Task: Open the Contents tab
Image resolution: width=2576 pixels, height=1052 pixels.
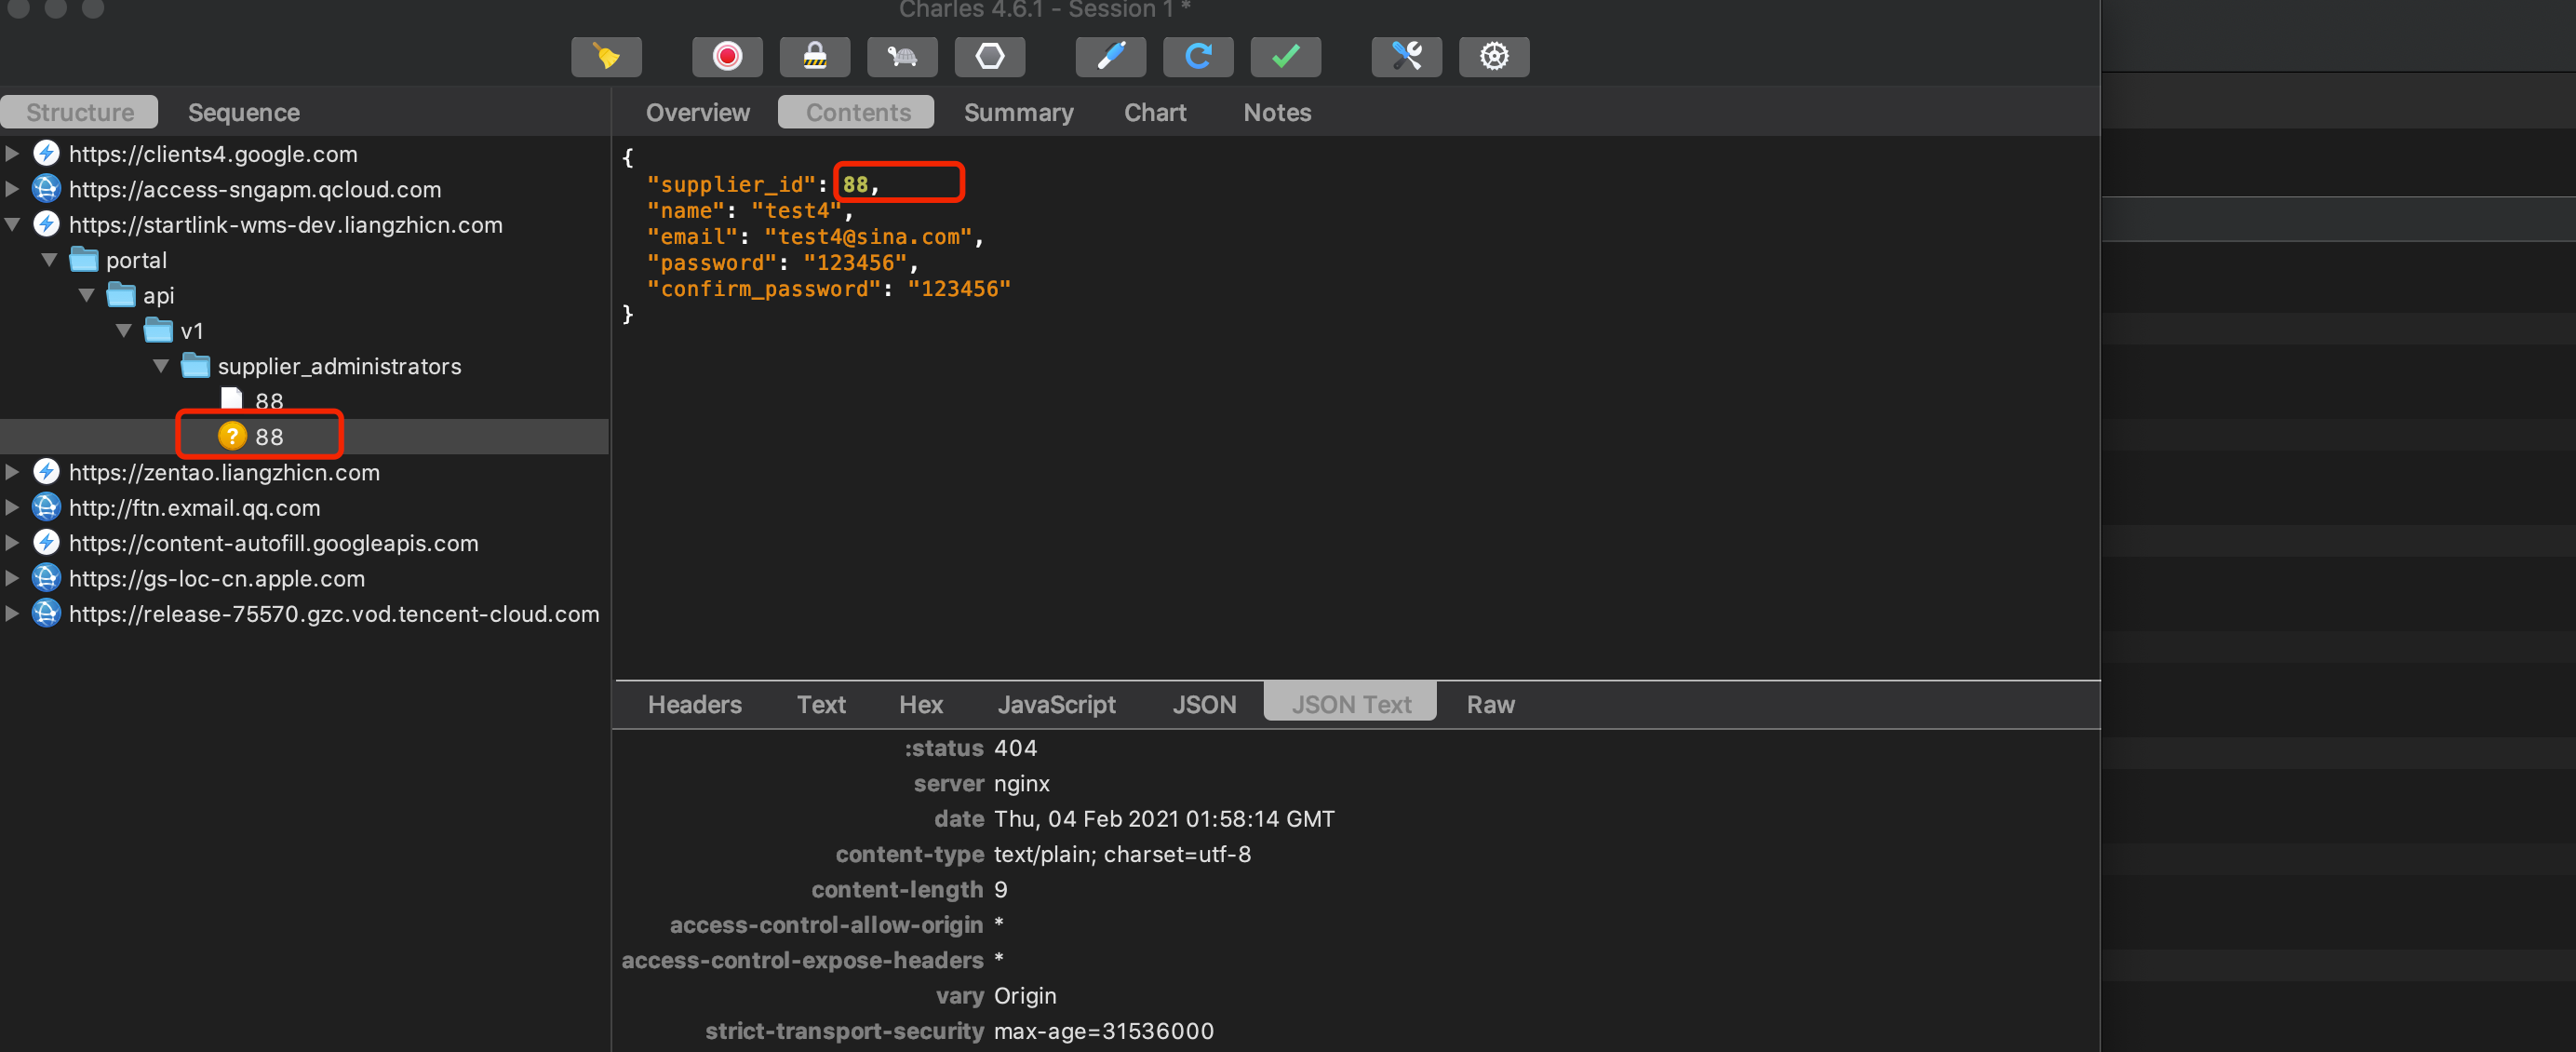Action: click(x=858, y=112)
